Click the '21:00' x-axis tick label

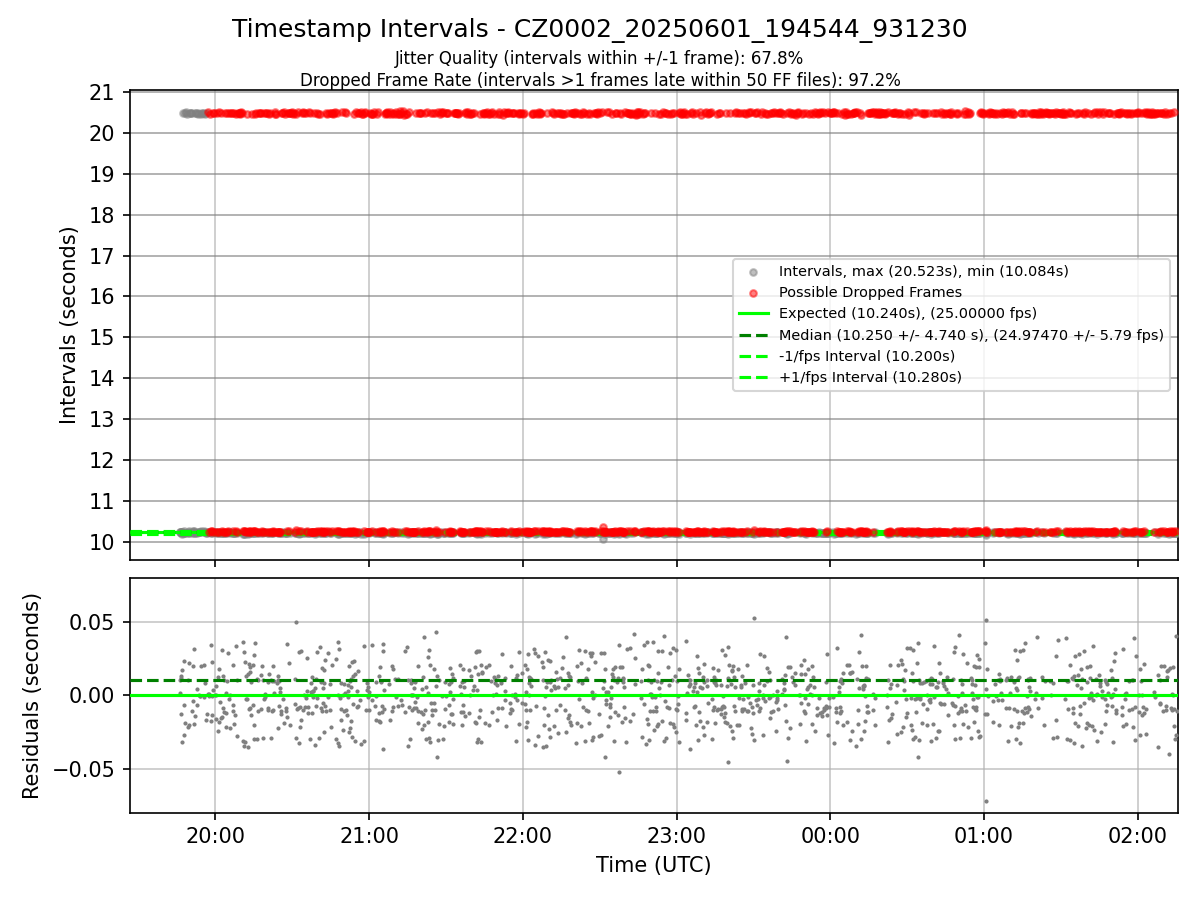pyautogui.click(x=368, y=834)
